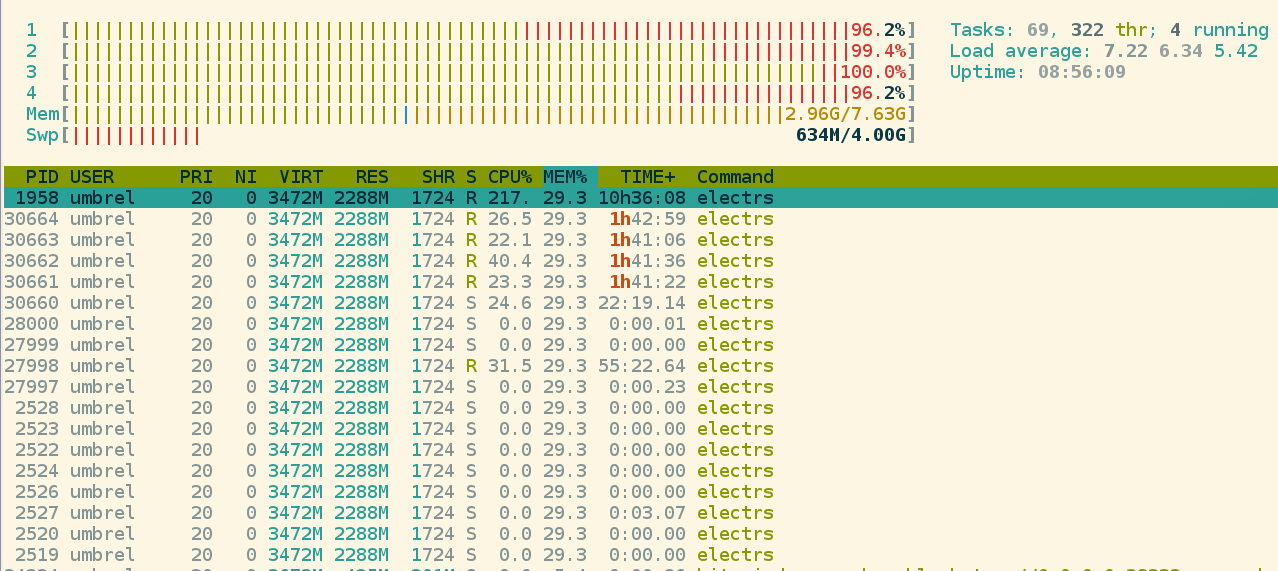Screen dimensions: 1278x571
Task: Select process row with PID 2519
Action: (640, 555)
